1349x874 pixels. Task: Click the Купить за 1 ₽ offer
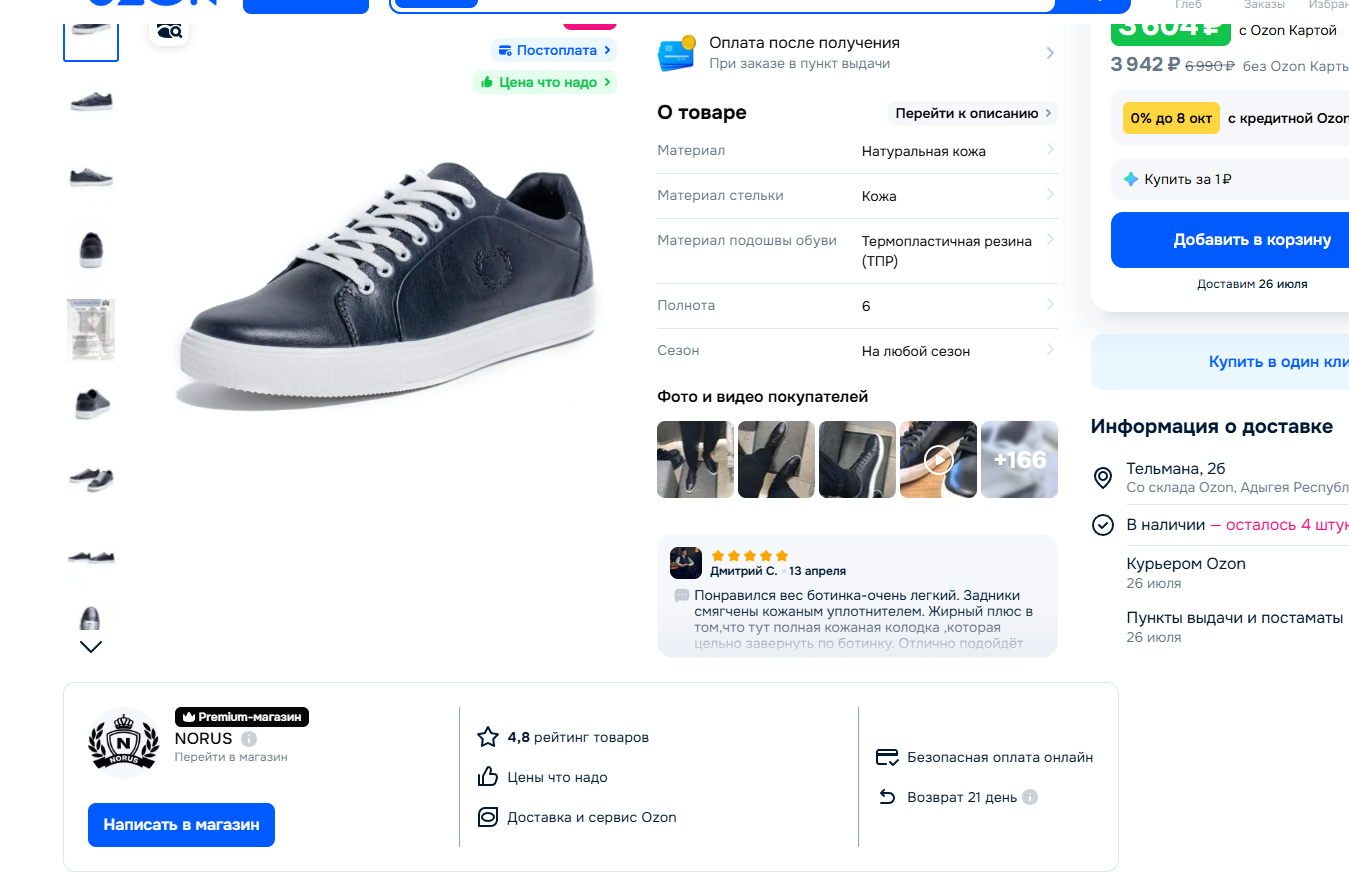[1230, 179]
